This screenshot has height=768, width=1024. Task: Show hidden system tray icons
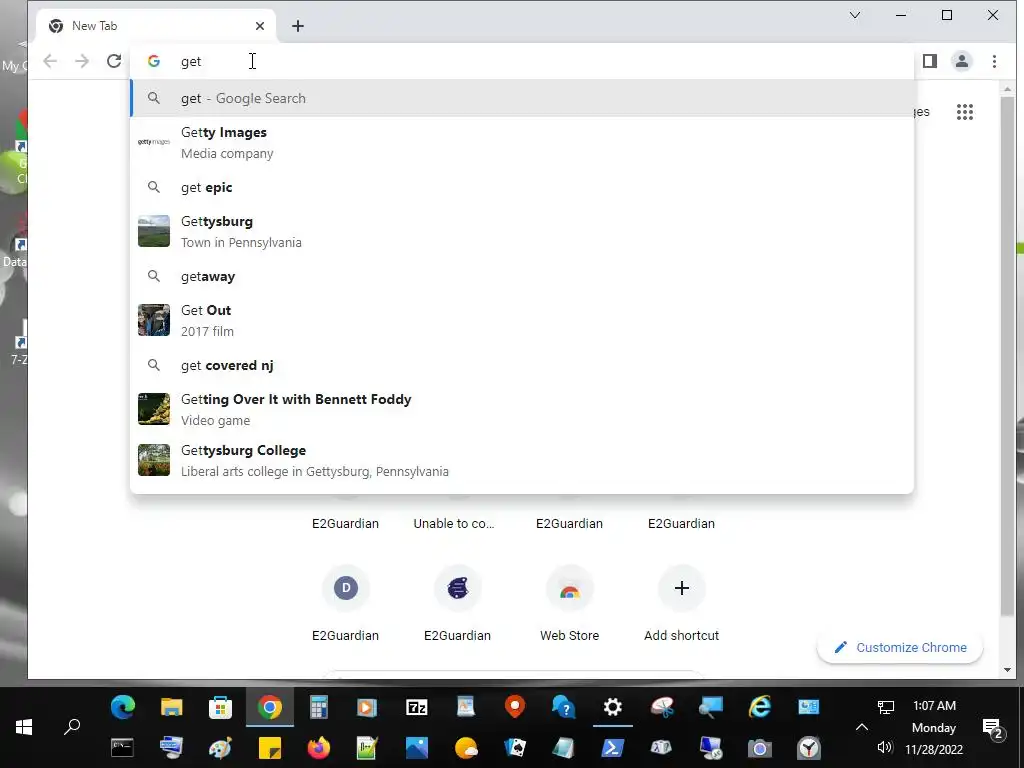point(861,727)
